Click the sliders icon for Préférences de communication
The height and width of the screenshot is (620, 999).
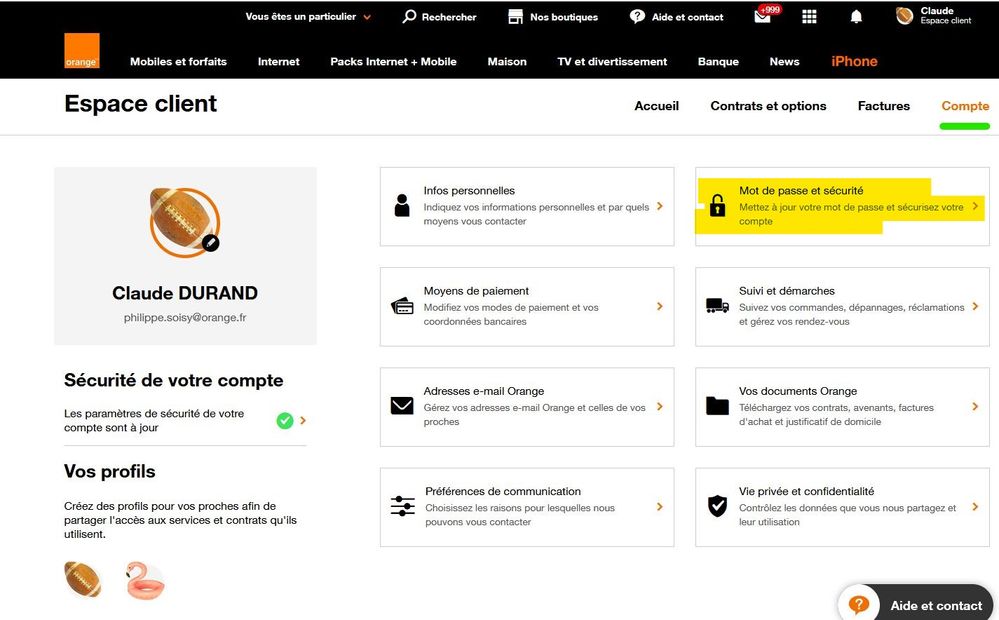[x=403, y=506]
